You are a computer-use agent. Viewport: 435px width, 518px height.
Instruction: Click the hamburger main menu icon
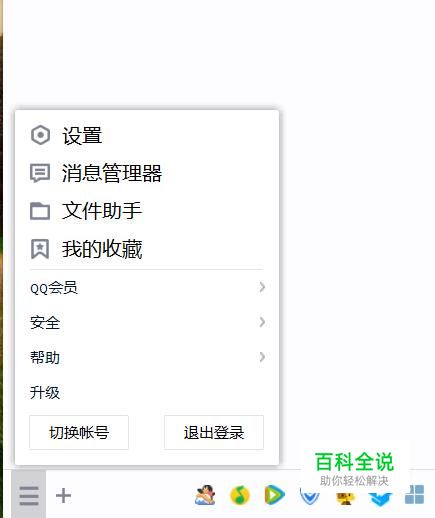tap(29, 496)
